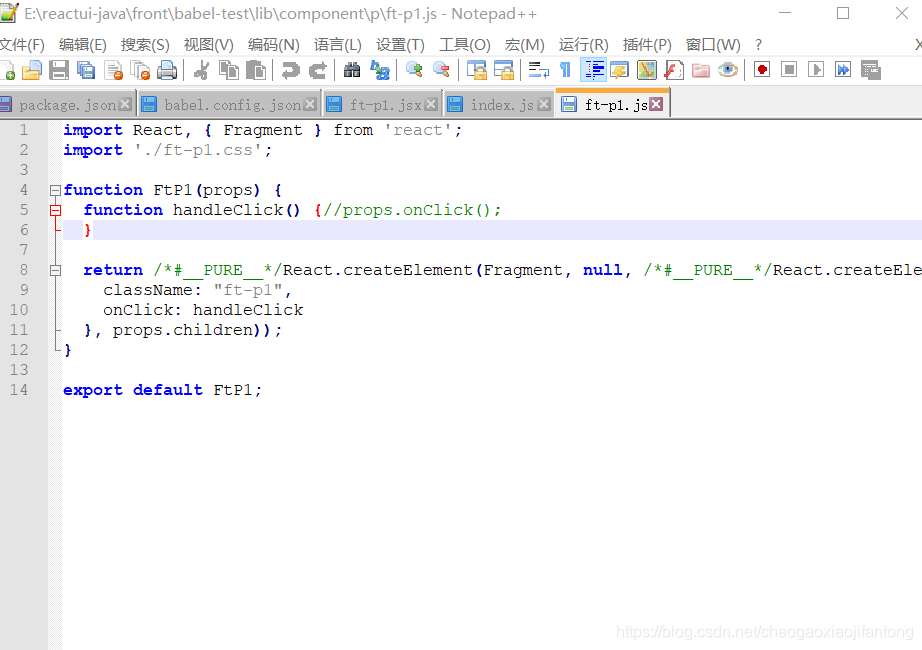Zoom out with the magnifier minus icon
Viewport: 922px width, 650px height.
441,70
